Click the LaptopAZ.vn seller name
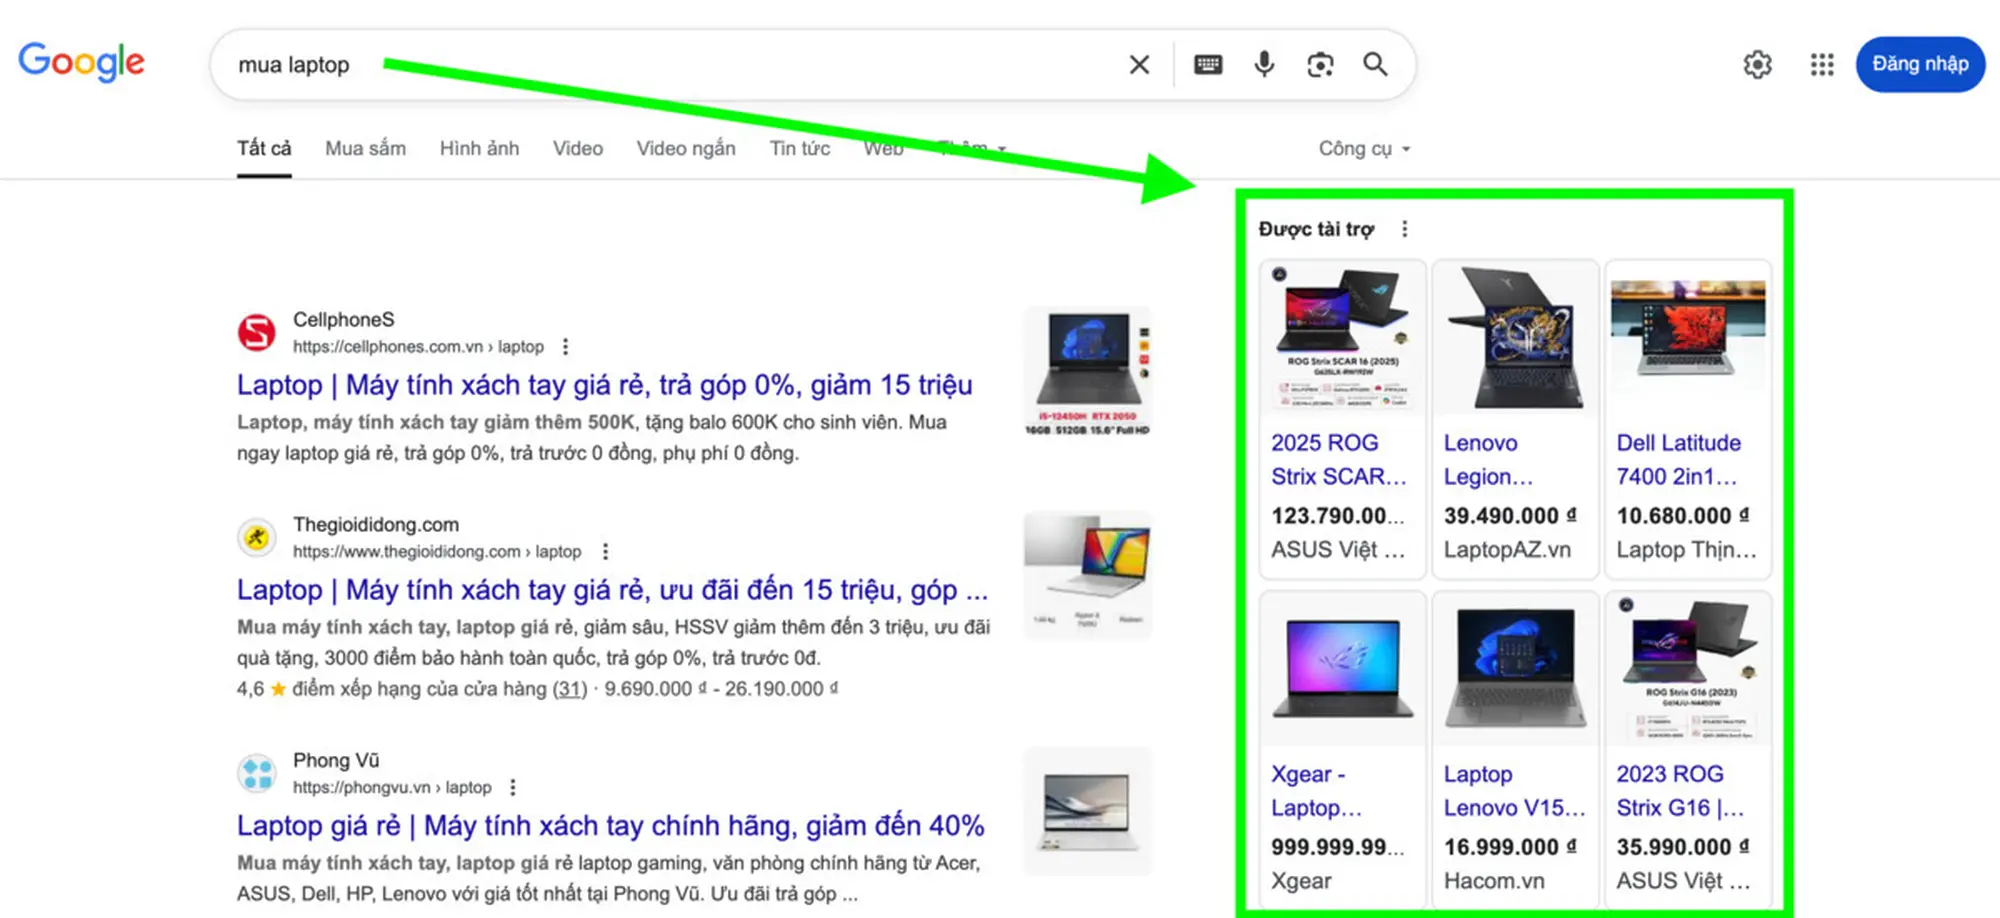The image size is (2000, 918). (x=1507, y=550)
